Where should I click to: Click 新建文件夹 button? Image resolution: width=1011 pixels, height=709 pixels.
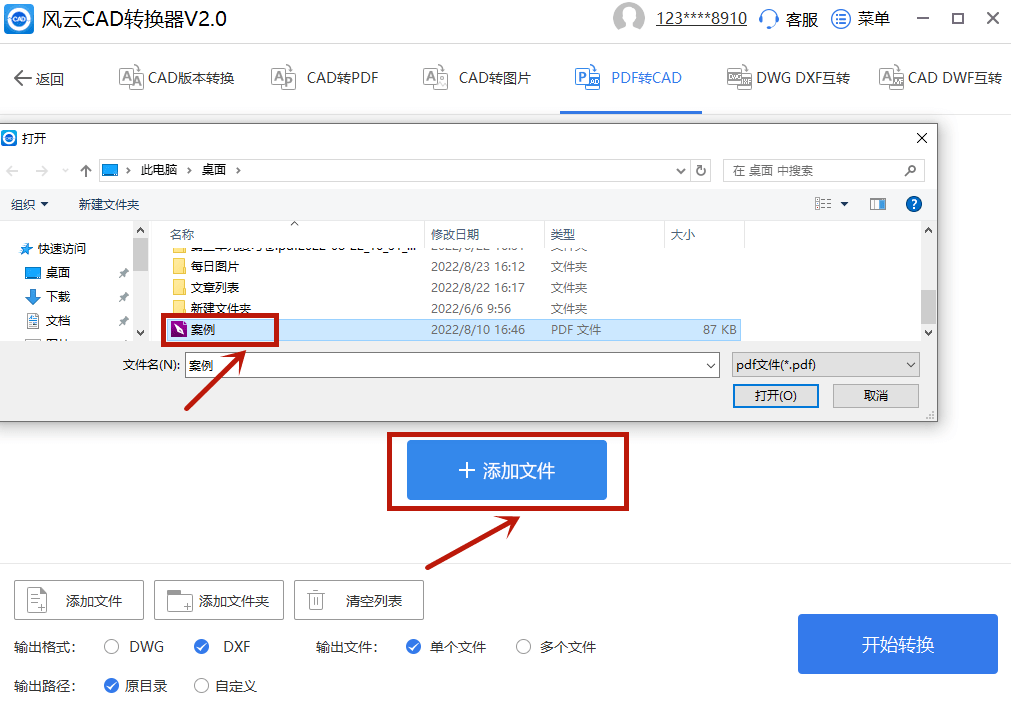coord(108,204)
